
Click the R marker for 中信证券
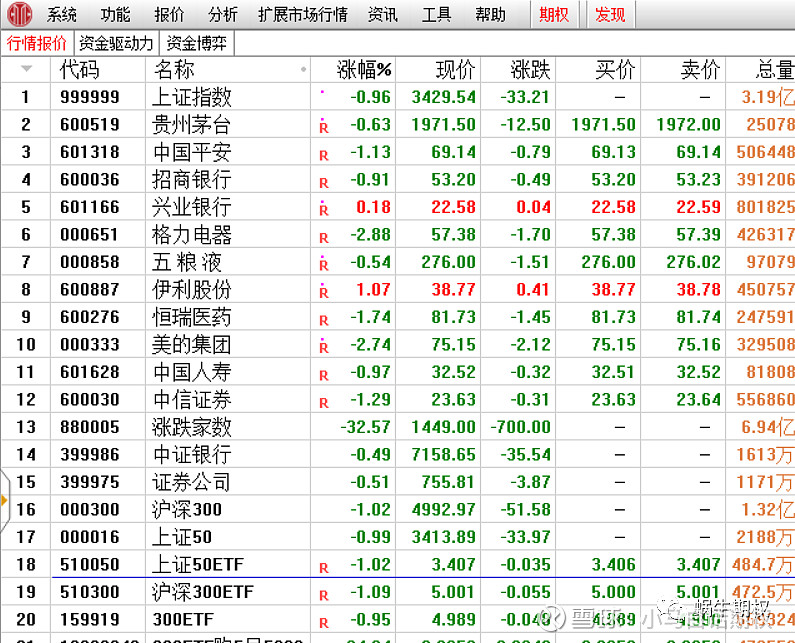click(x=323, y=403)
